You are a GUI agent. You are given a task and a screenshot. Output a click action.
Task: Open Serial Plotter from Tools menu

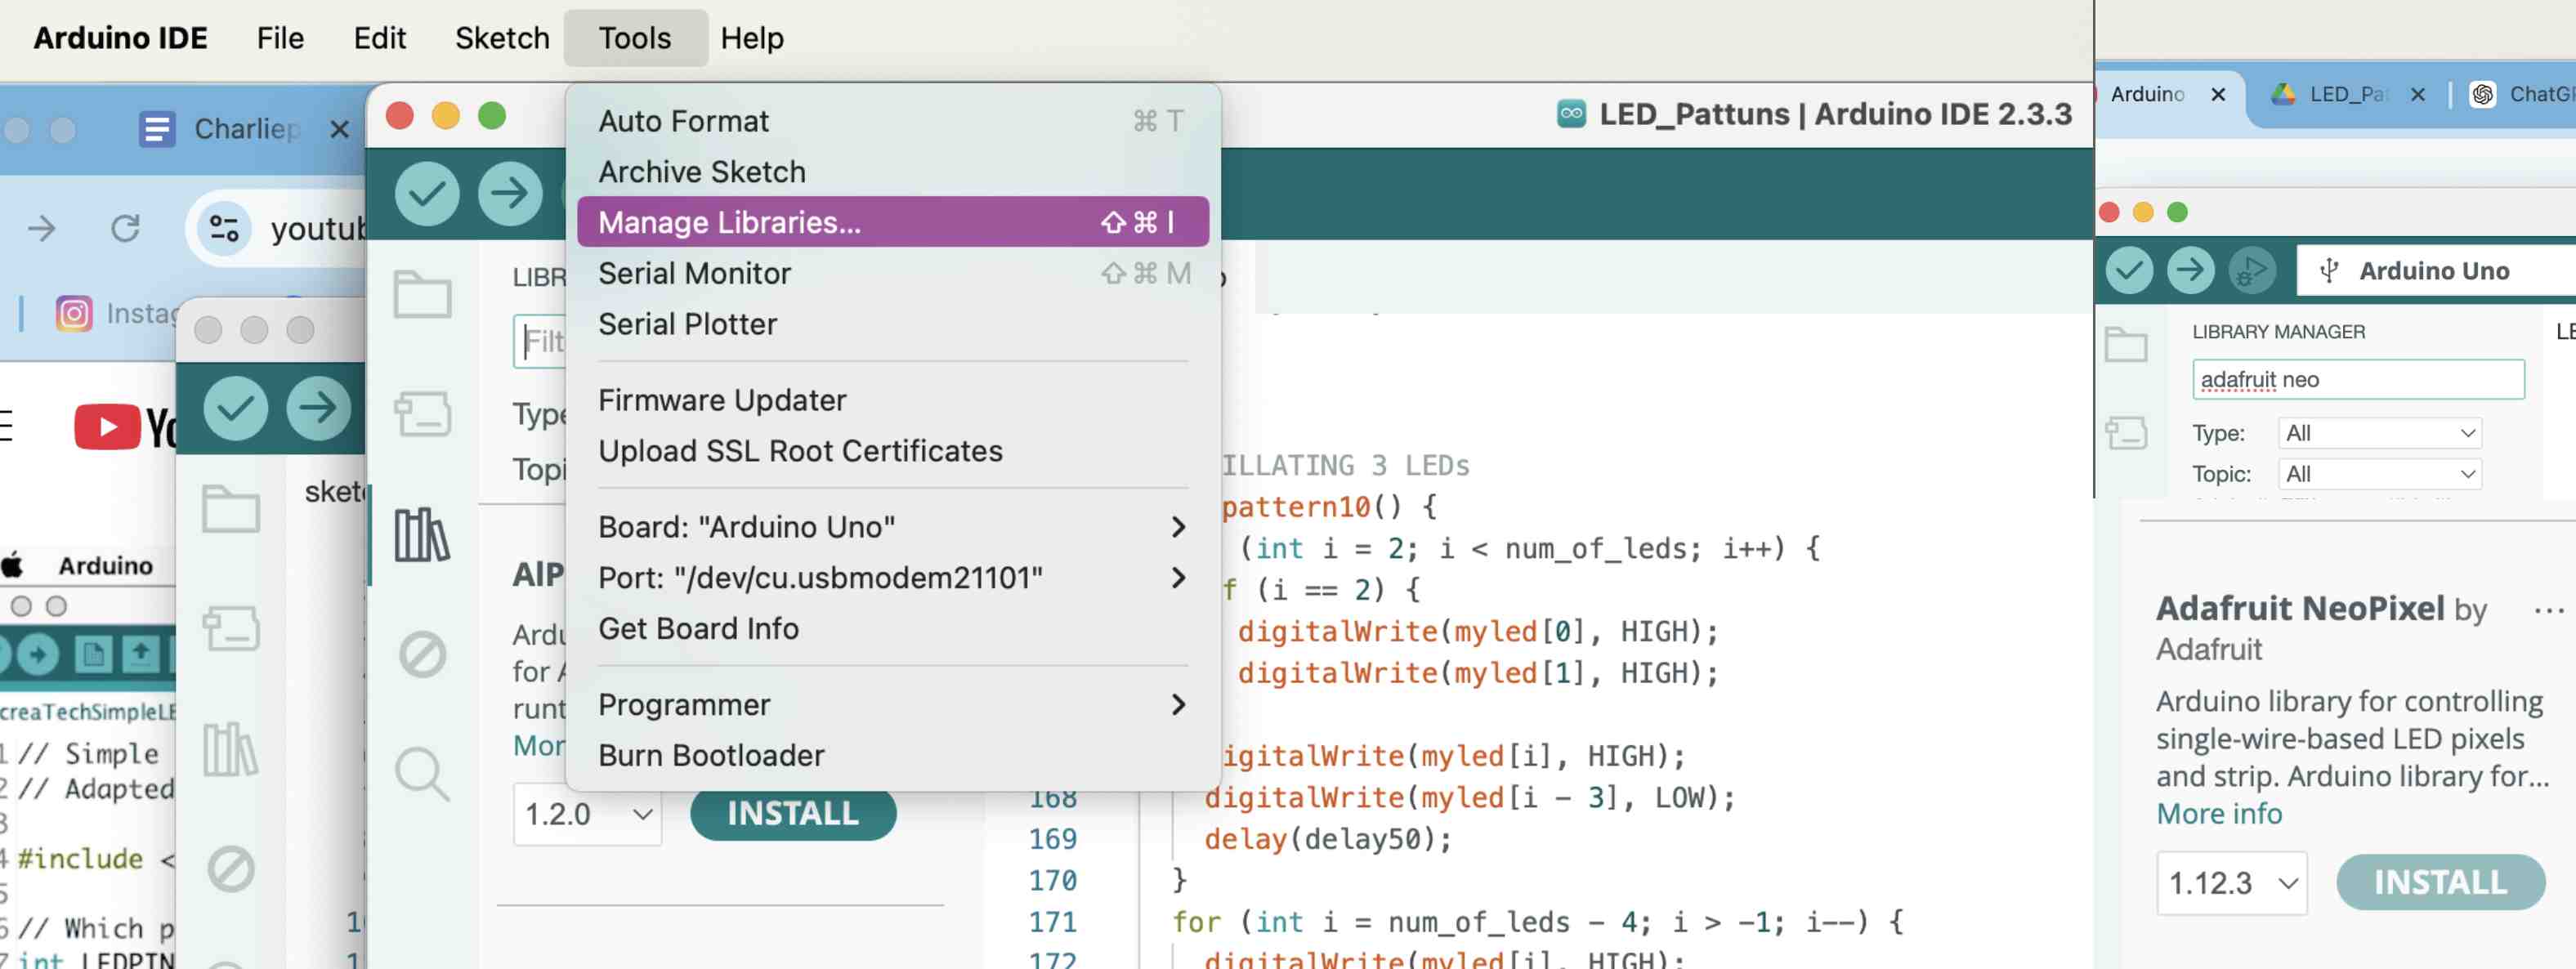click(892, 324)
